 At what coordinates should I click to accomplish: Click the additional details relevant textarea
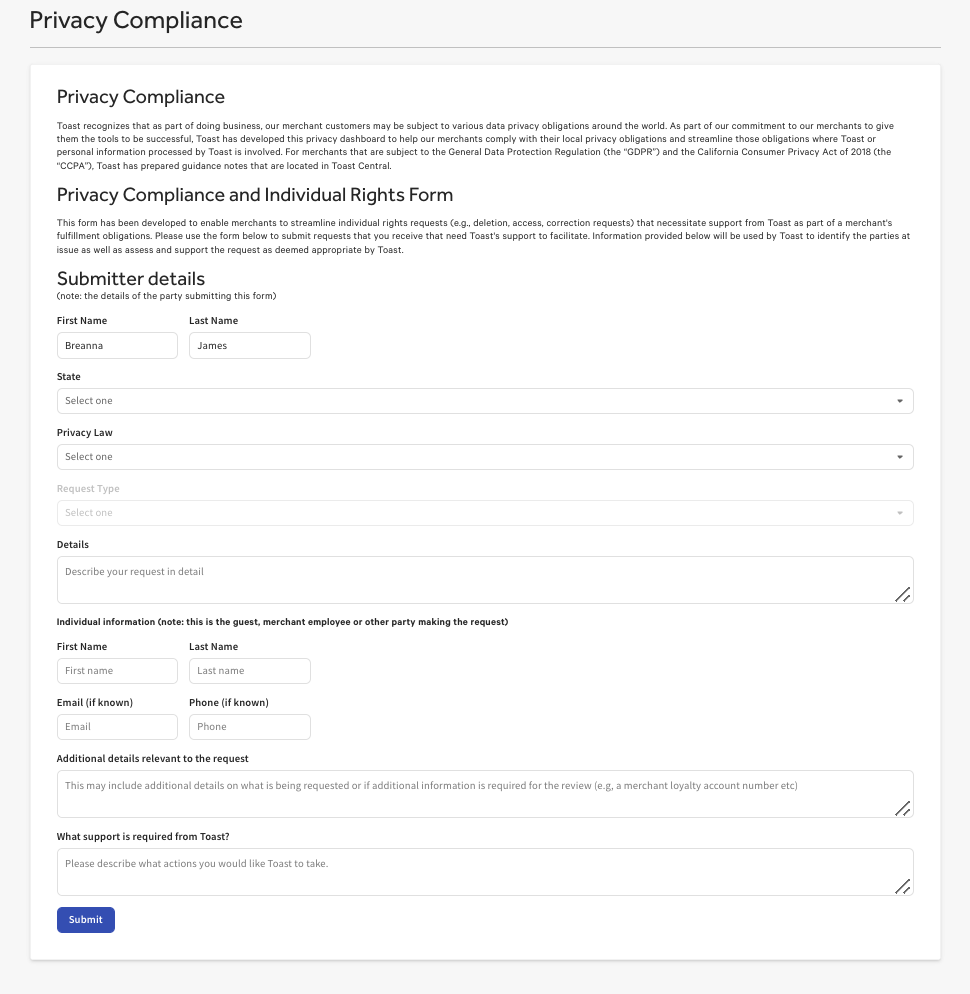(485, 792)
